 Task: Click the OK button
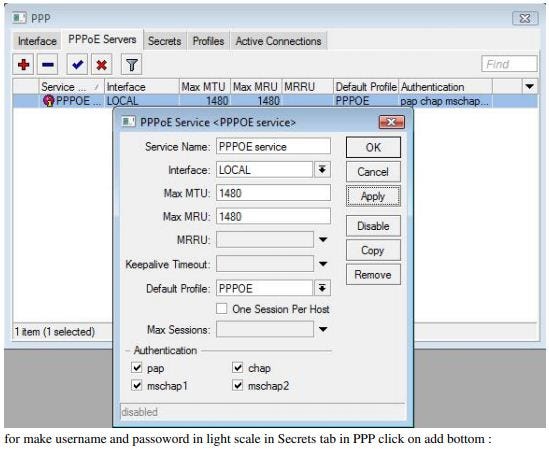[x=373, y=147]
